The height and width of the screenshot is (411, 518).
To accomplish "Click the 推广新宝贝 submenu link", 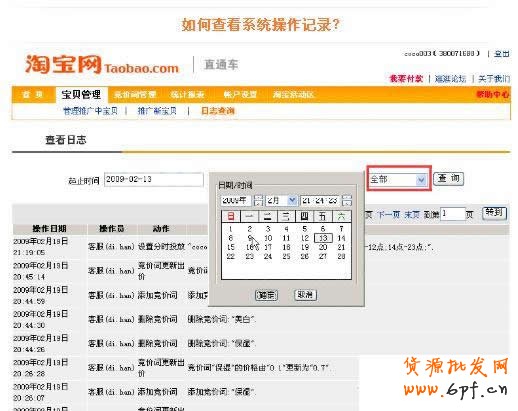I will [x=157, y=111].
